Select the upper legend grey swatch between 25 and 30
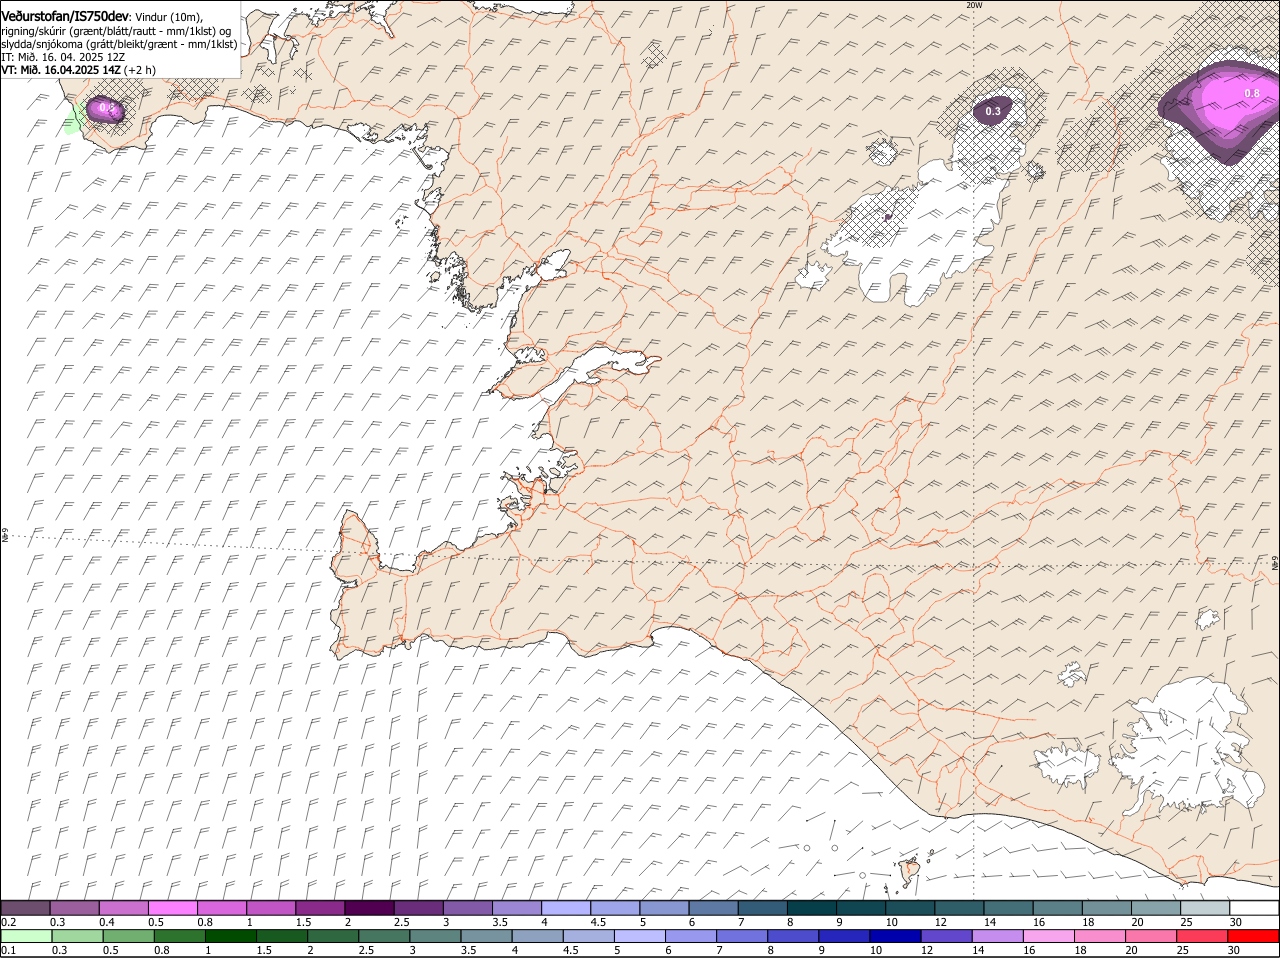Image resolution: width=1280 pixels, height=958 pixels. 1203,907
